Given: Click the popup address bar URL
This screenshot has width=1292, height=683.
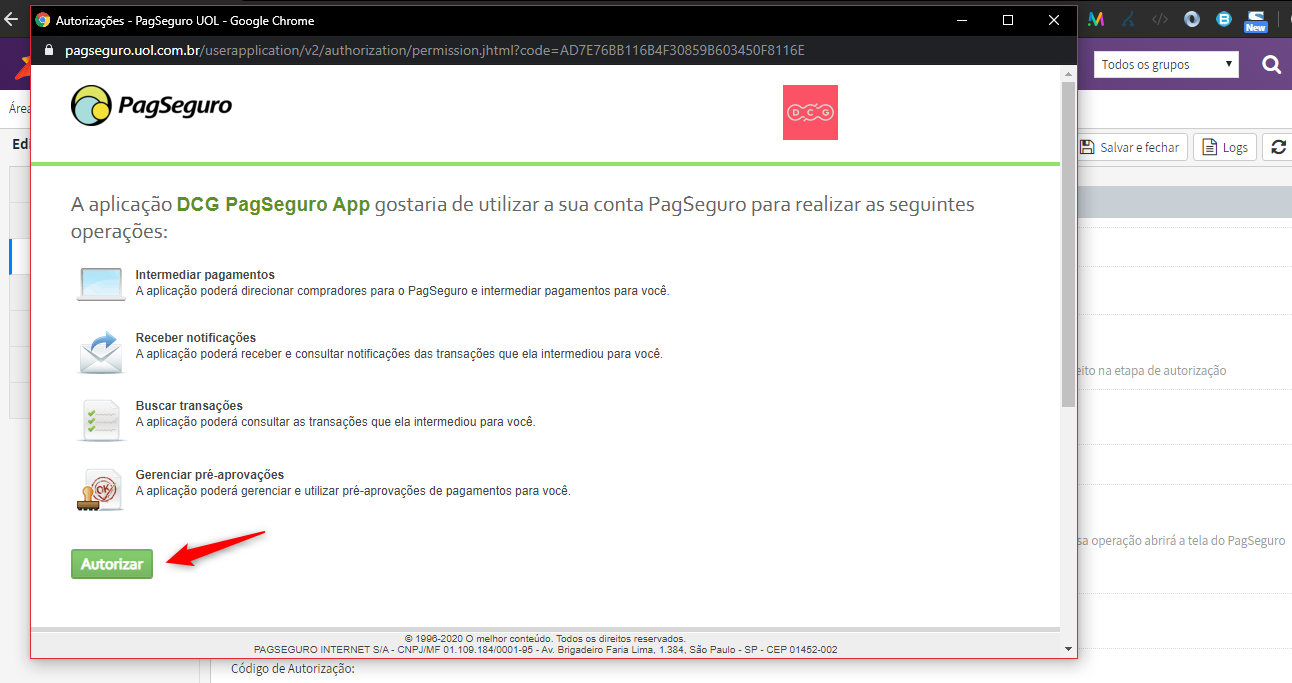Looking at the screenshot, I should click(434, 50).
